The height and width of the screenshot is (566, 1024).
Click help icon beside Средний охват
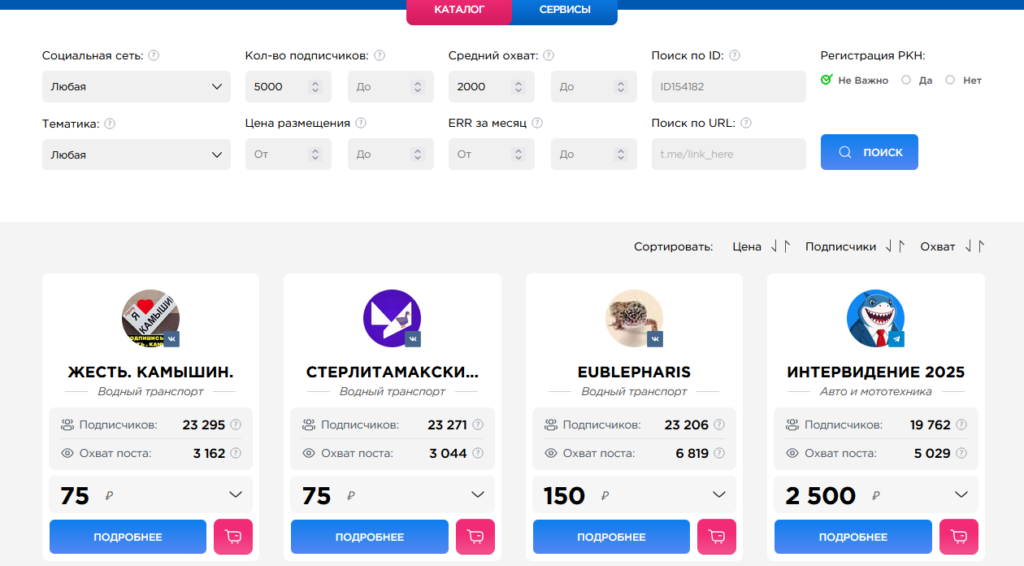click(x=549, y=56)
